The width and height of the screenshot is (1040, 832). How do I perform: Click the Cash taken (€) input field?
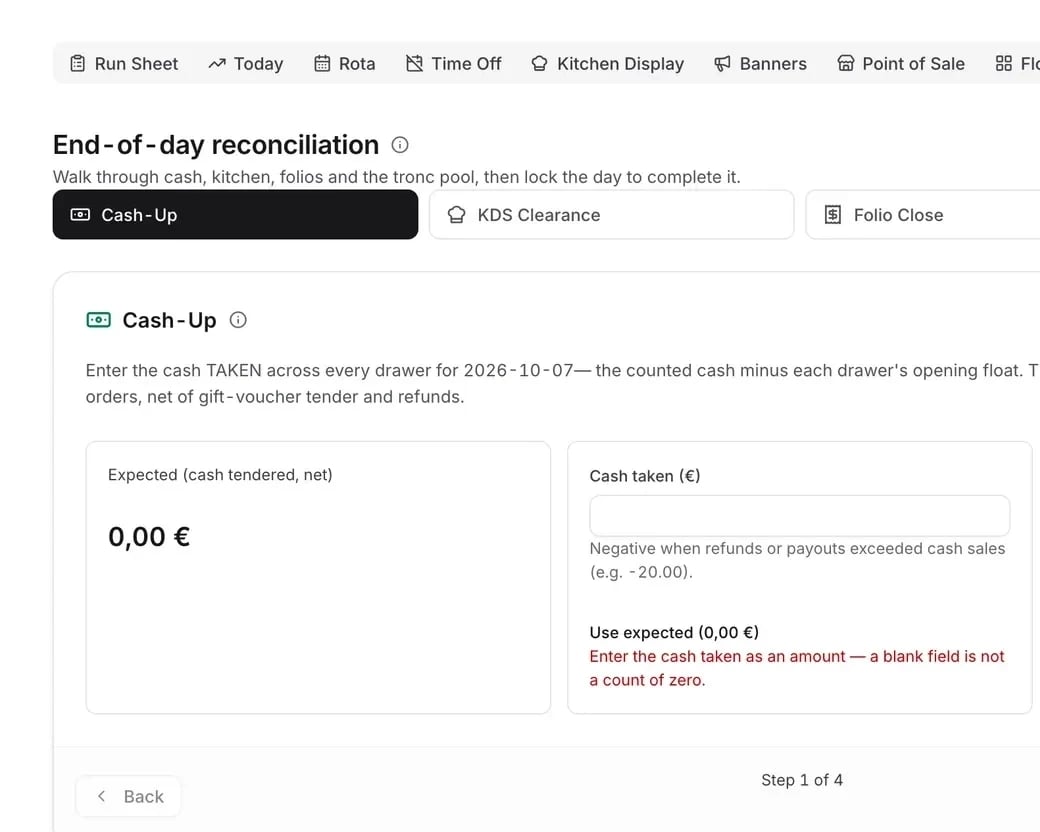800,516
